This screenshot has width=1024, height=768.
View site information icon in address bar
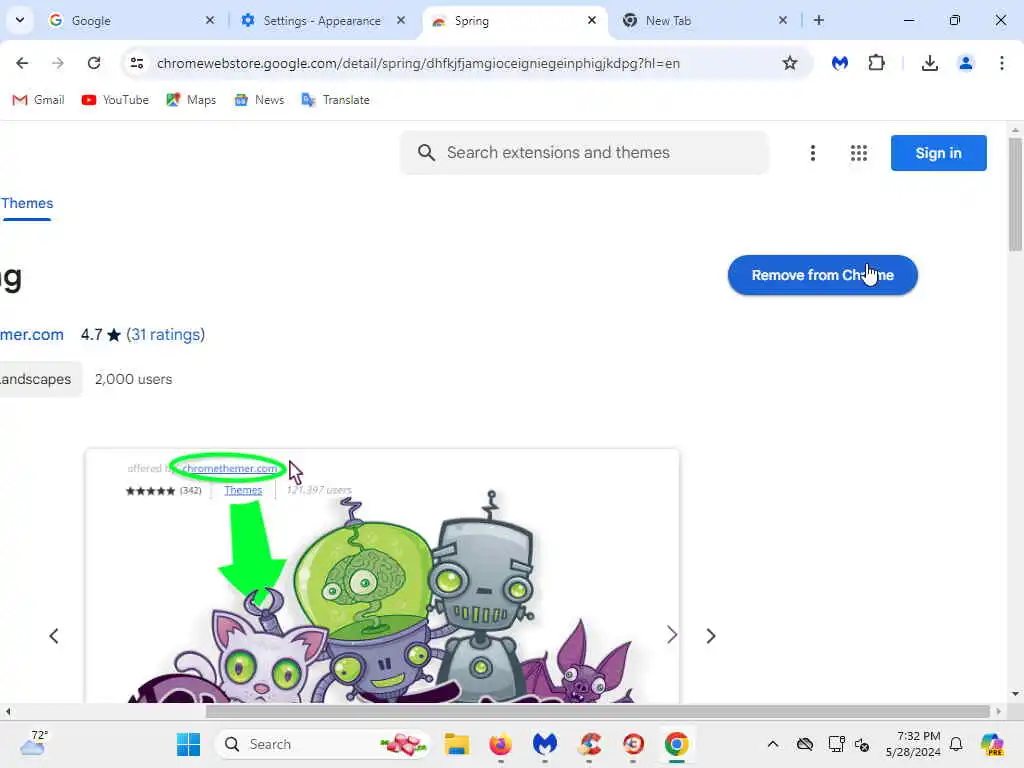pyautogui.click(x=136, y=63)
